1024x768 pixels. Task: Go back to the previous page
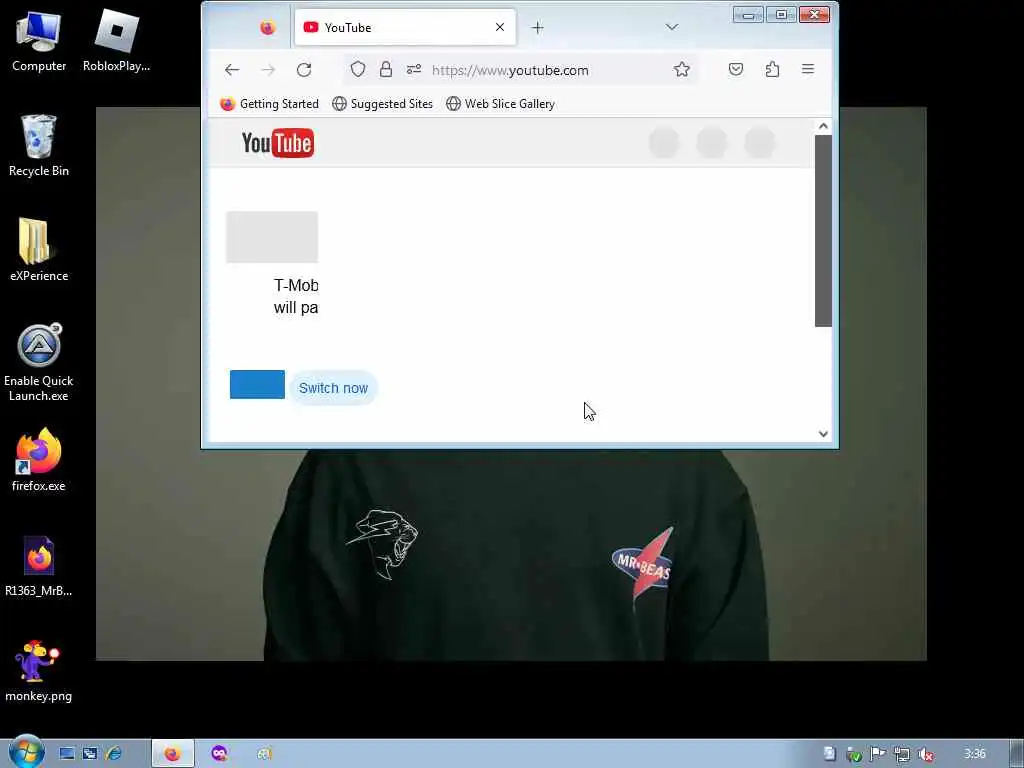point(232,70)
